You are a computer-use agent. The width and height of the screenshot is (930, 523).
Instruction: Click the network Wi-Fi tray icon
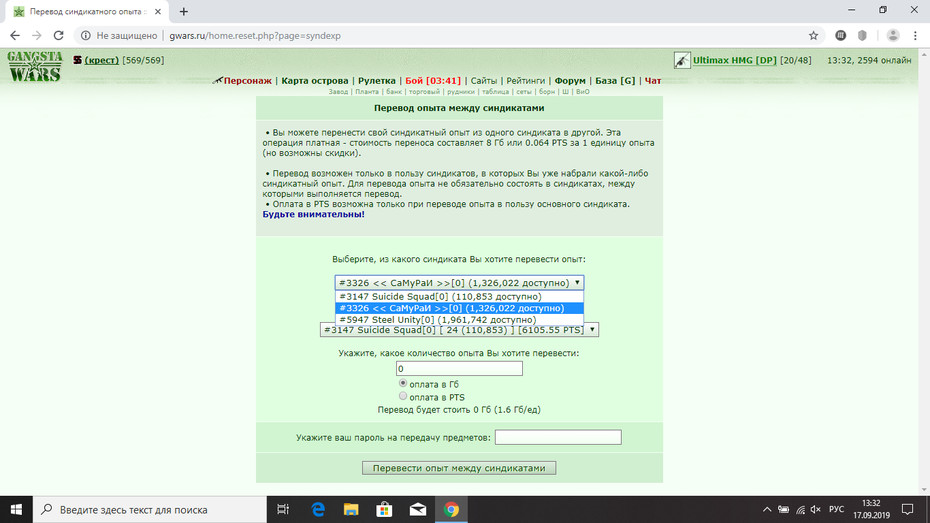(x=800, y=509)
